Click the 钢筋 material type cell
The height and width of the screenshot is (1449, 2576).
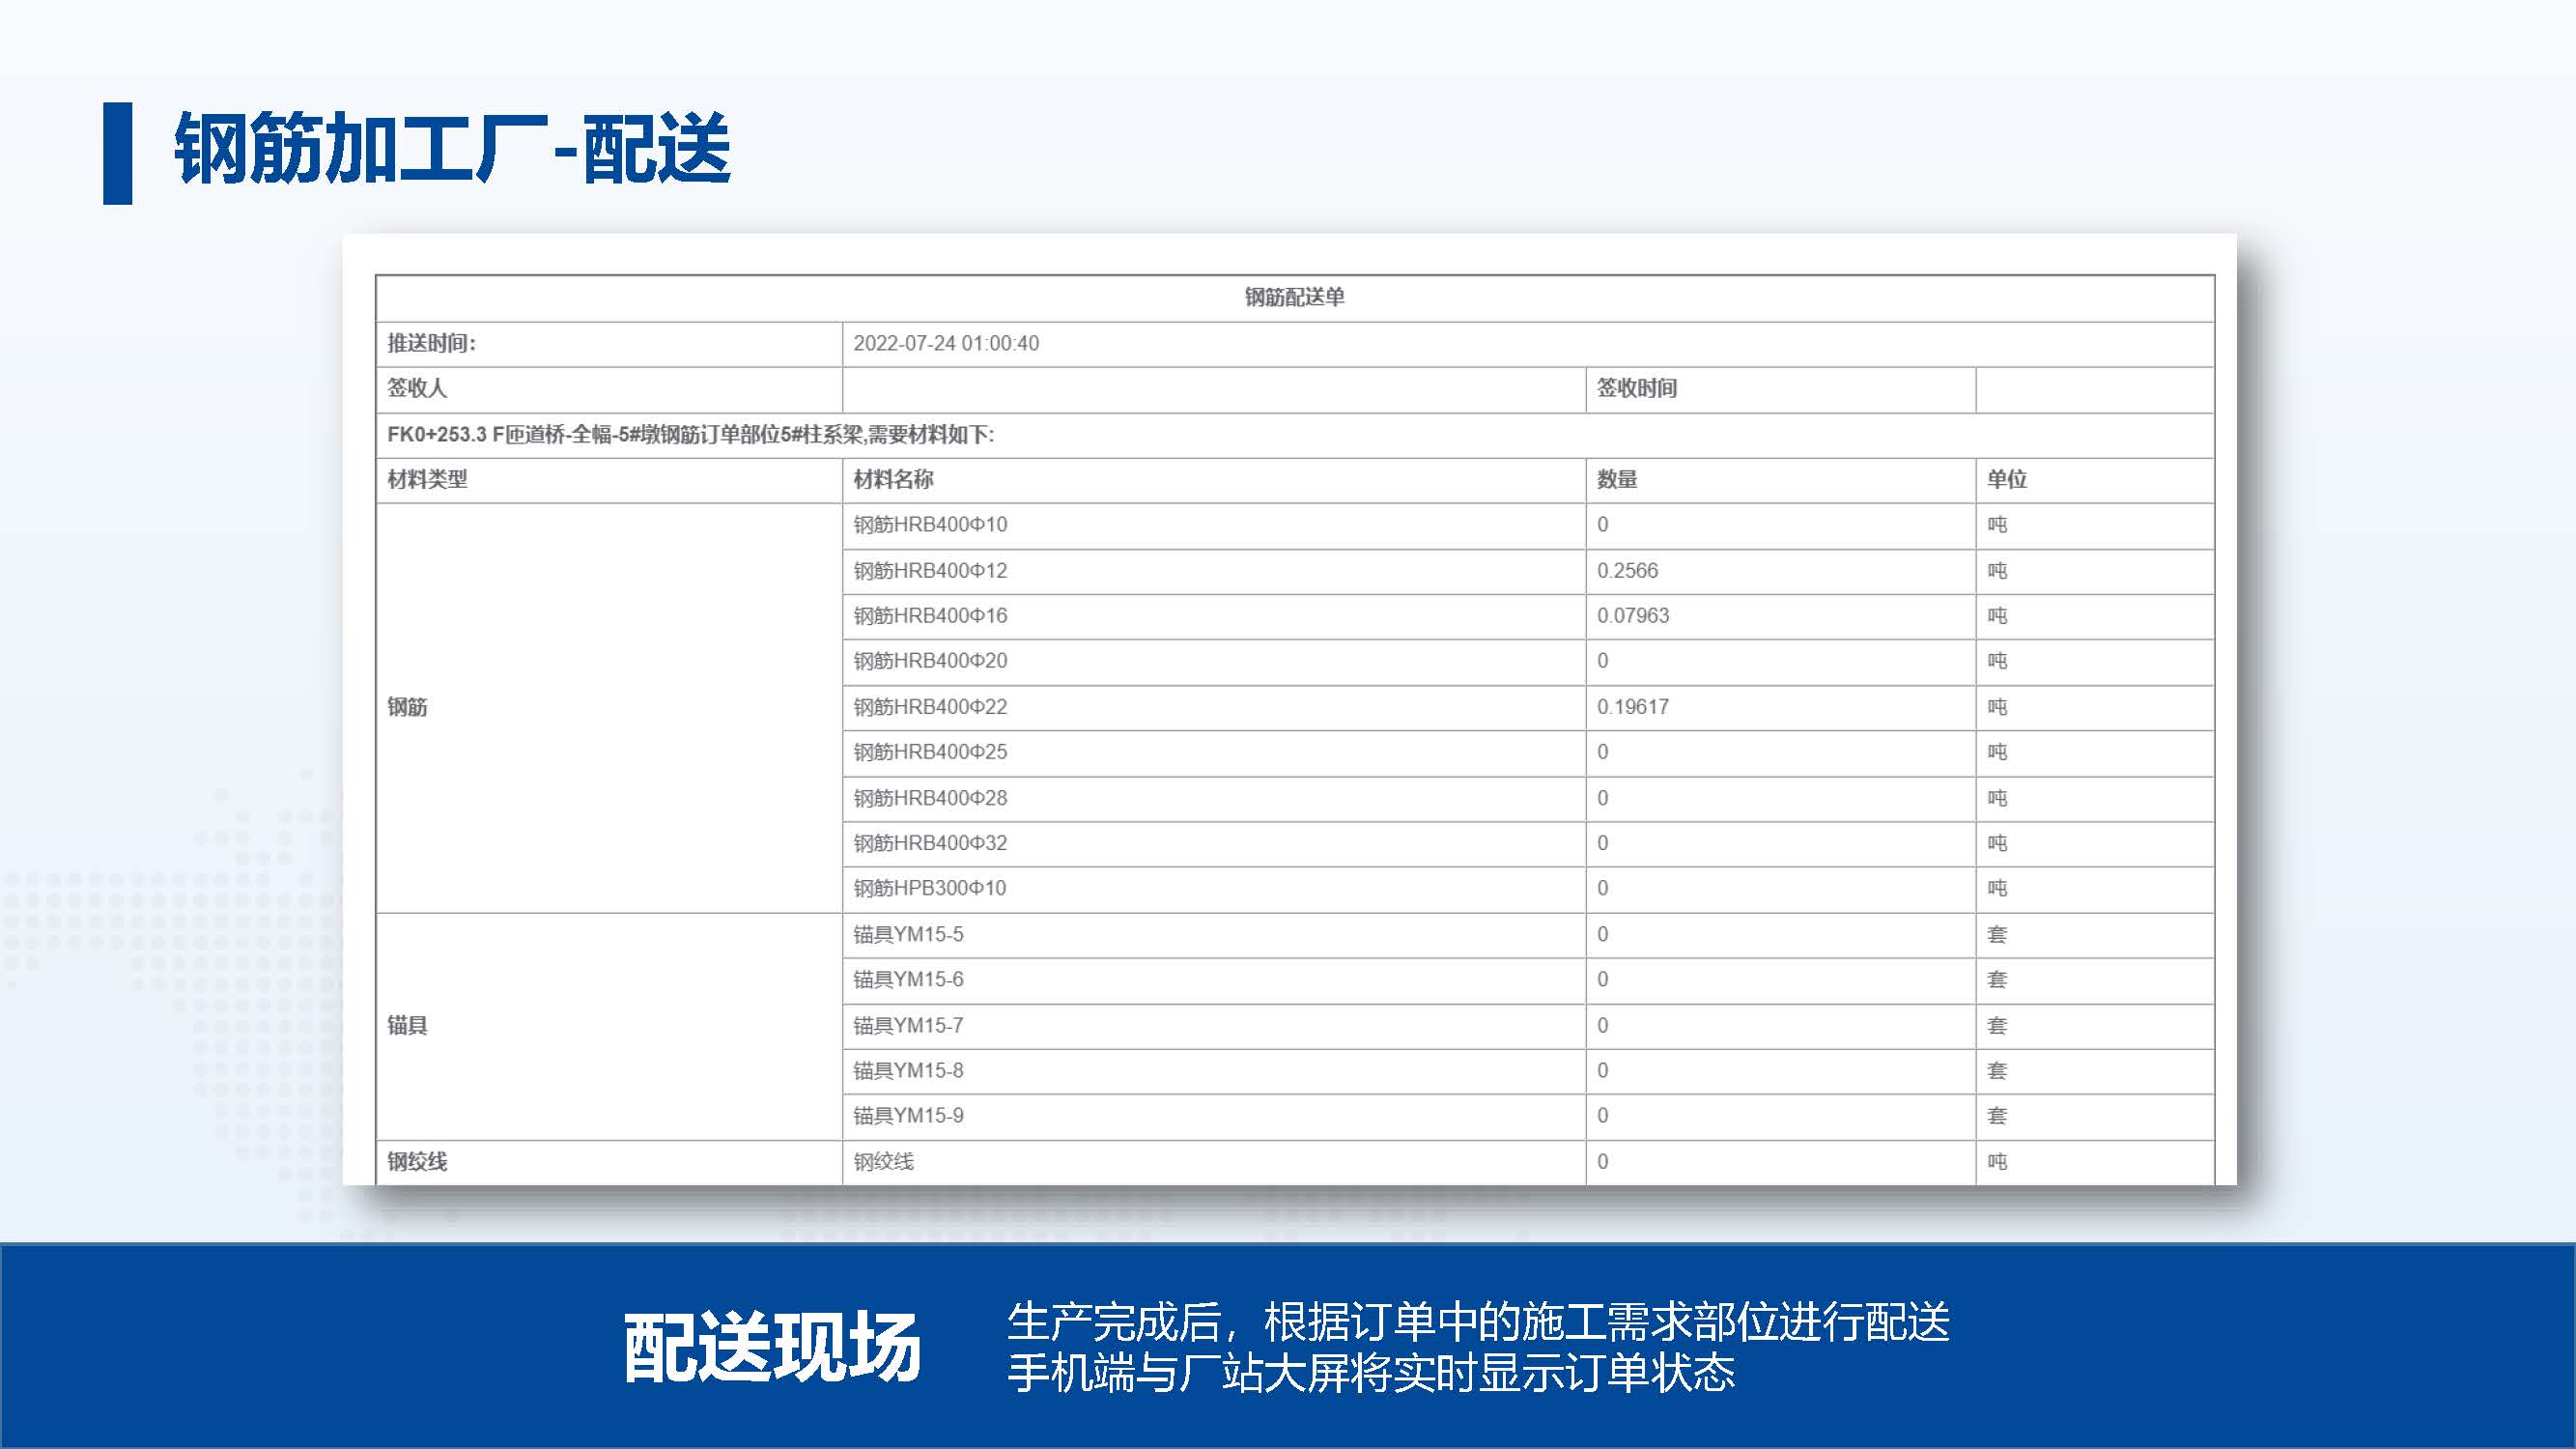(407, 706)
